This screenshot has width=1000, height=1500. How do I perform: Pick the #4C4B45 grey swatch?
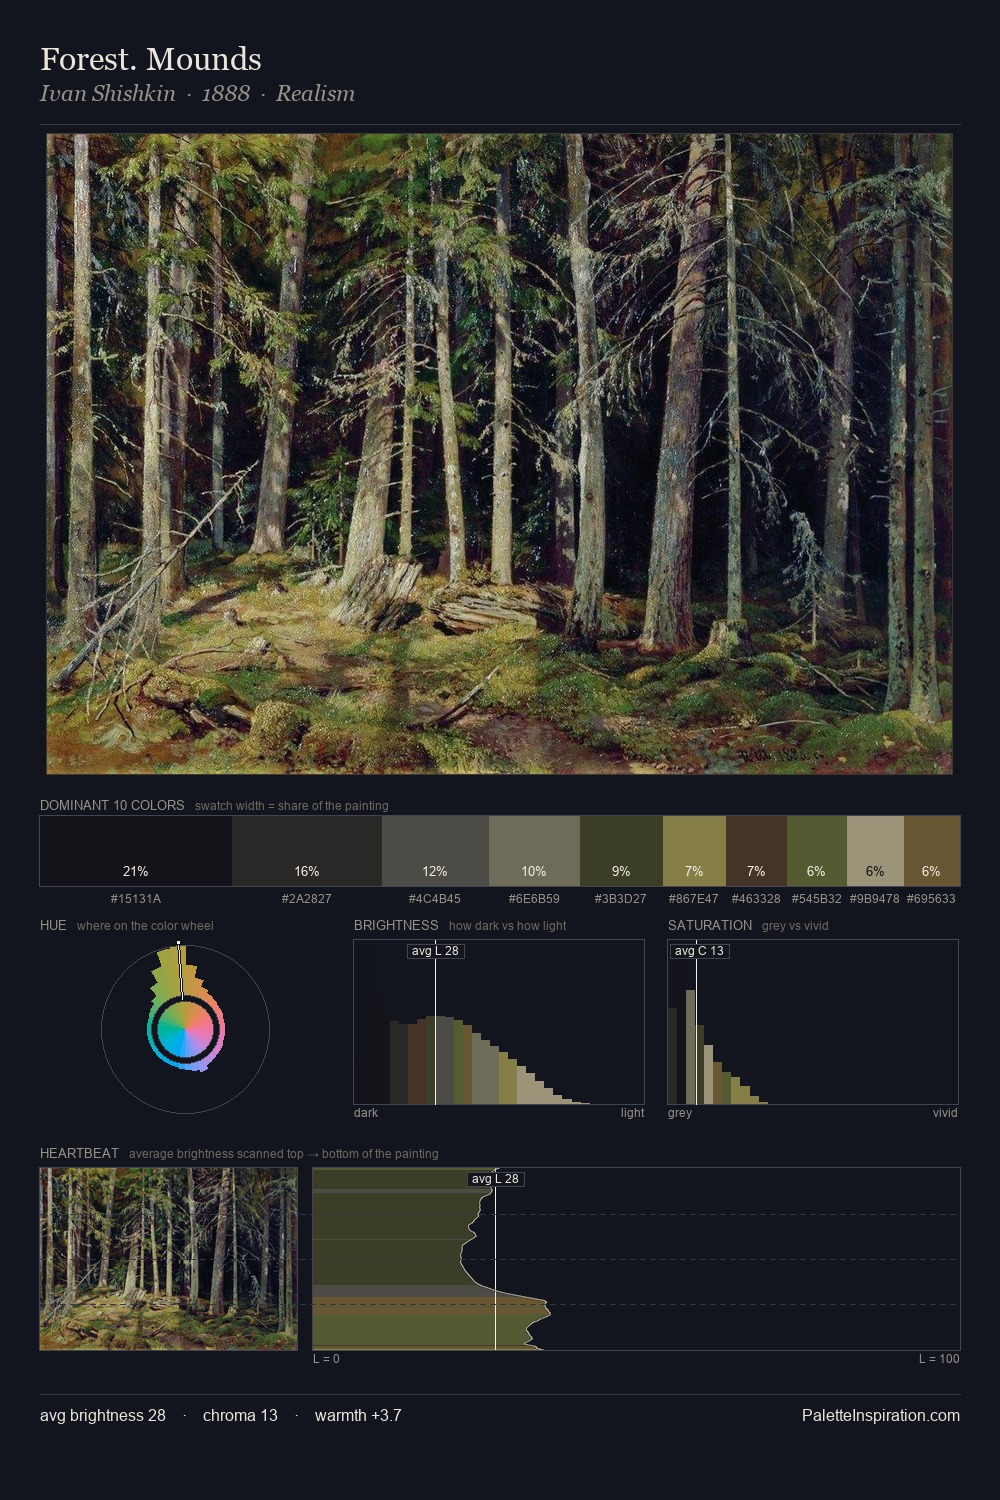click(x=435, y=851)
